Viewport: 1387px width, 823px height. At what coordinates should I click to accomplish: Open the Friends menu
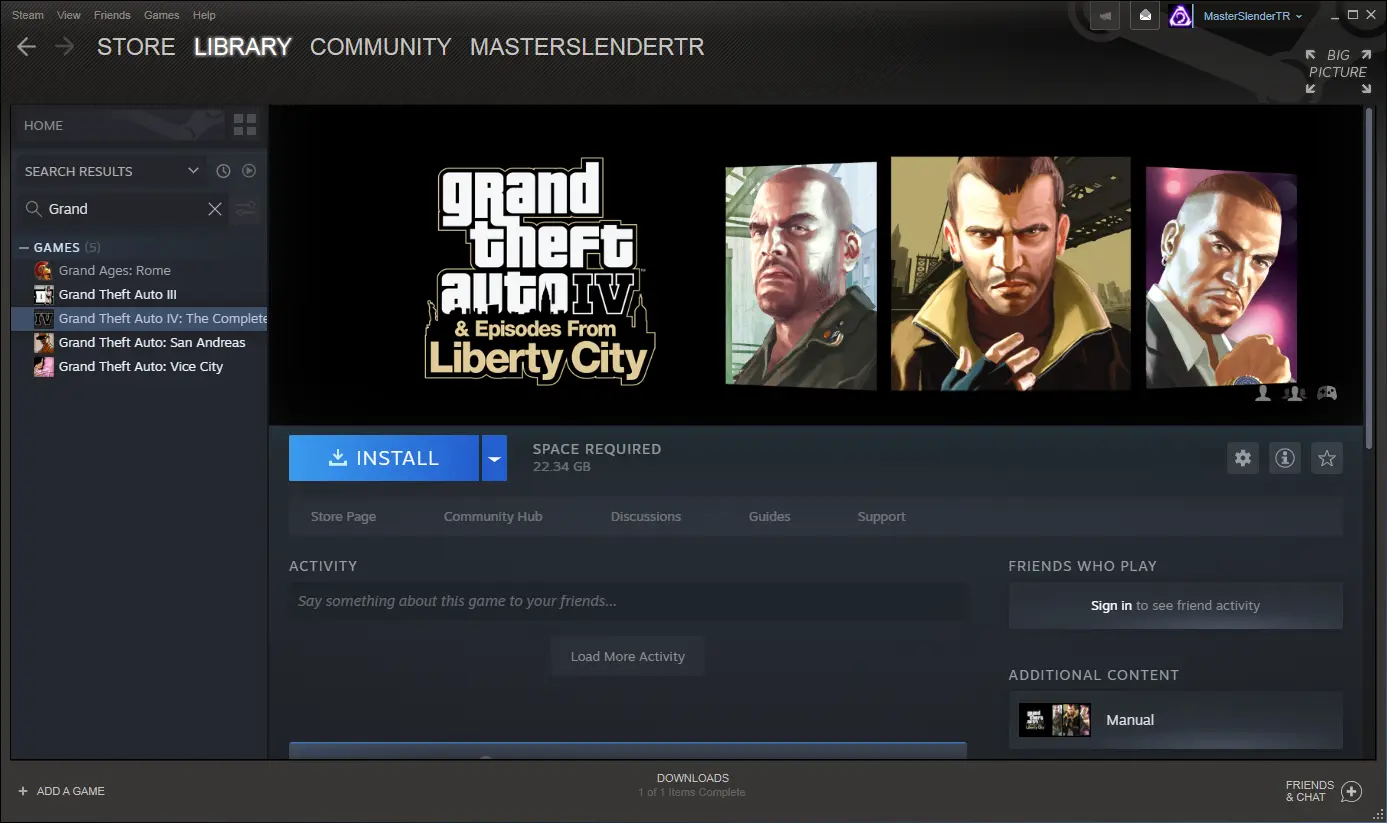click(112, 15)
